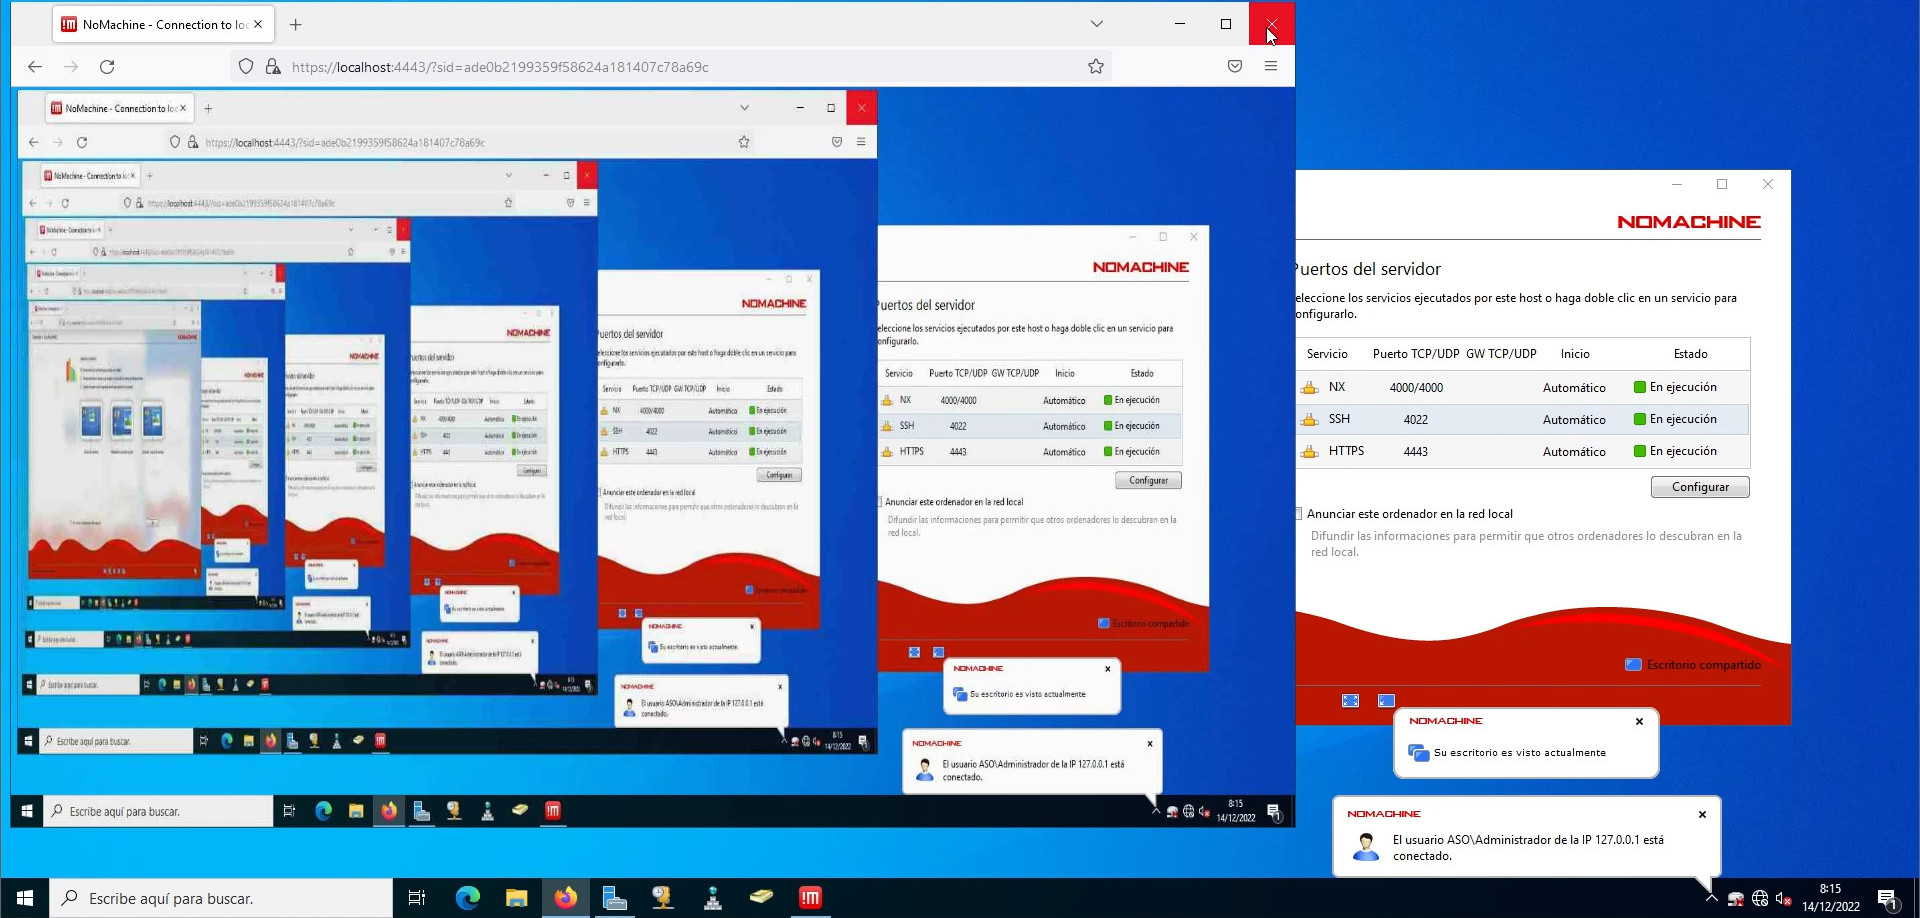Click the tracking protection shield in outermost Firefox

246,67
